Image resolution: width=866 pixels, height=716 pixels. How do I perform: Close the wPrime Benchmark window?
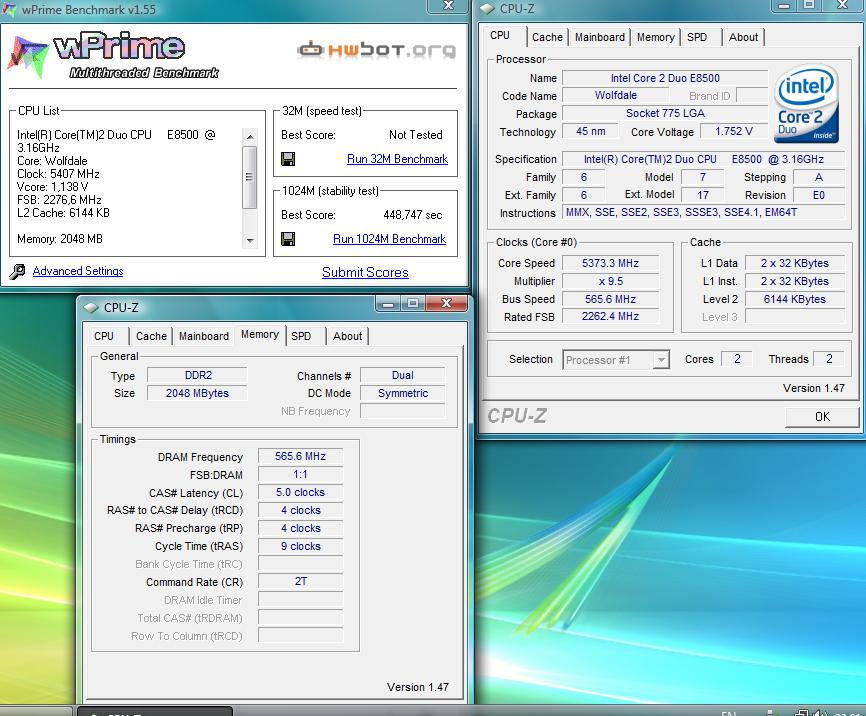click(448, 6)
